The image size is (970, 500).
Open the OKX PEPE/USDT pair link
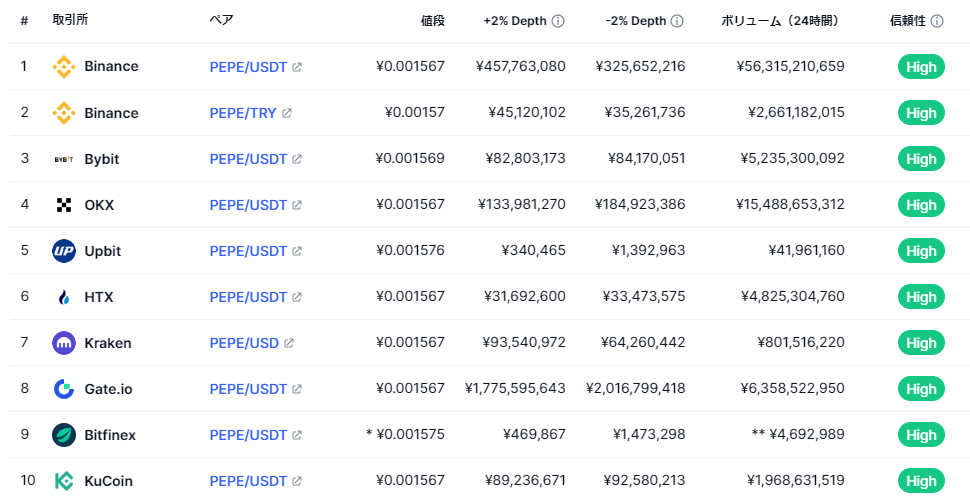tap(248, 205)
